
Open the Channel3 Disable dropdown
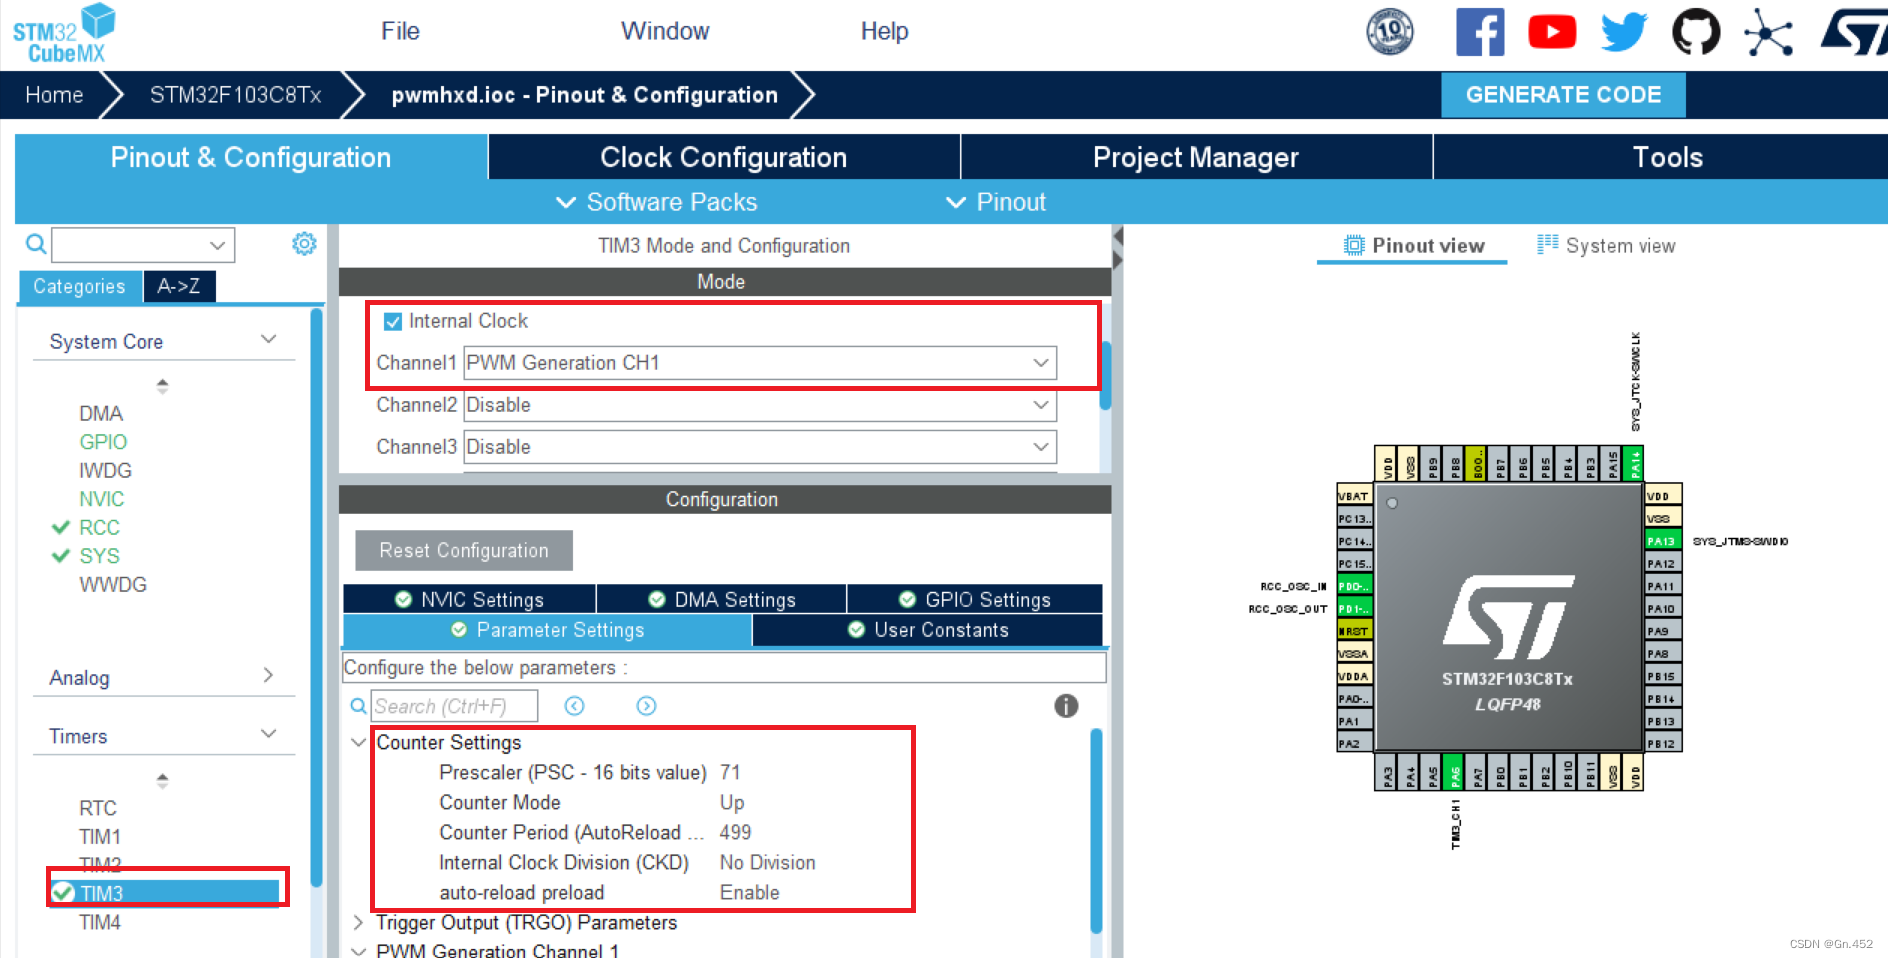[x=760, y=447]
